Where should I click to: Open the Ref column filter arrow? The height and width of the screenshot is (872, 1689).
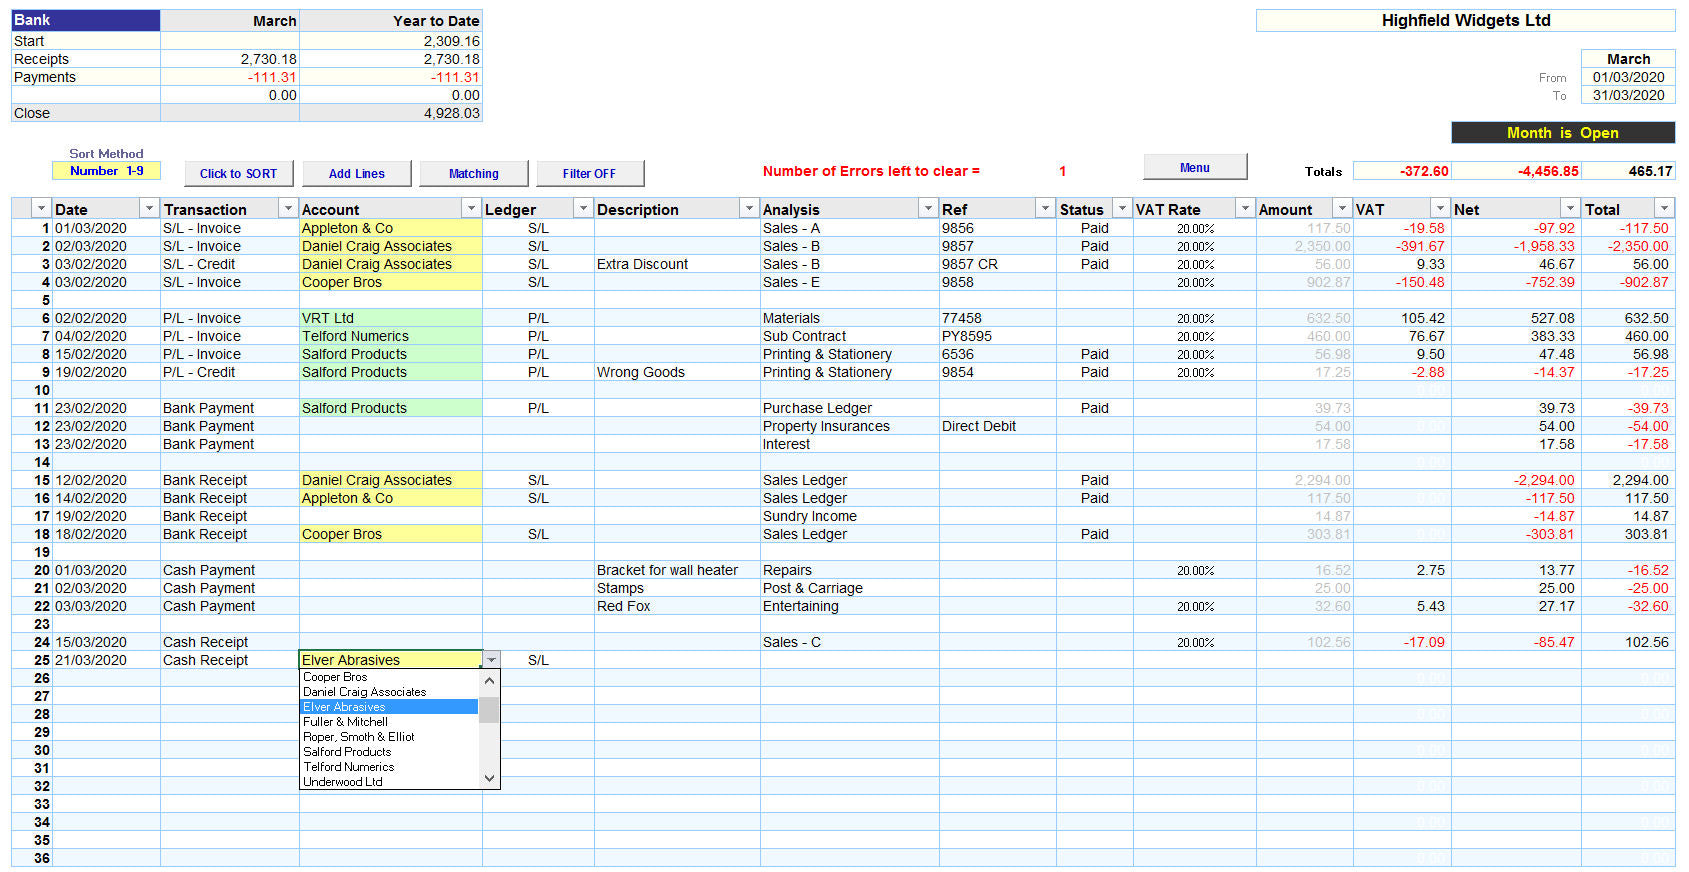(1045, 208)
